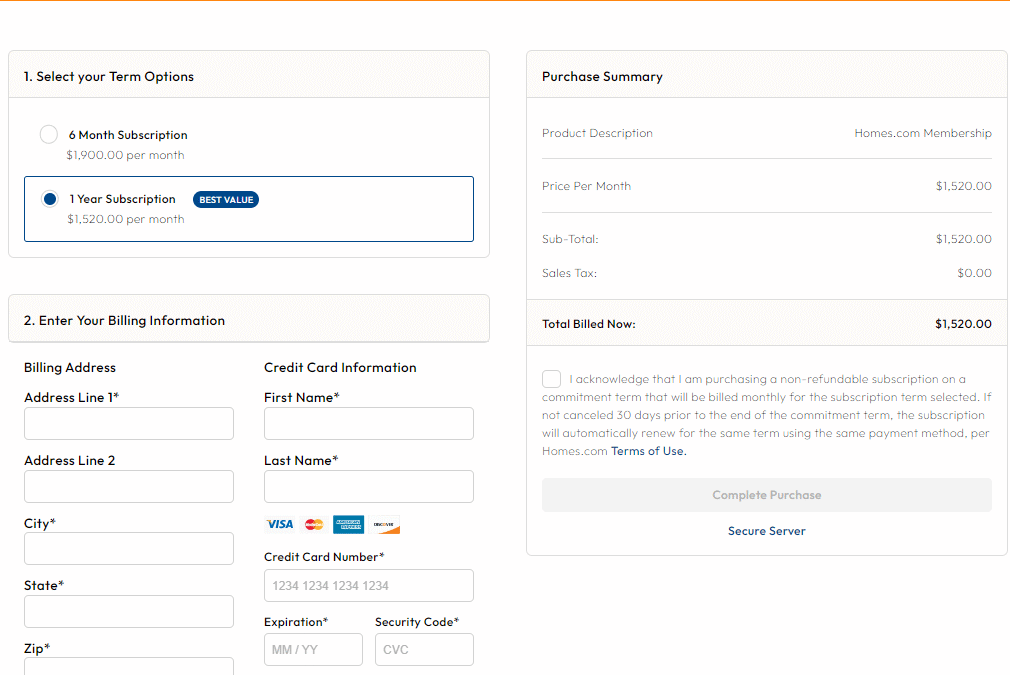Image resolution: width=1010 pixels, height=675 pixels.
Task: Click the Price Per Month amount value
Action: (964, 185)
